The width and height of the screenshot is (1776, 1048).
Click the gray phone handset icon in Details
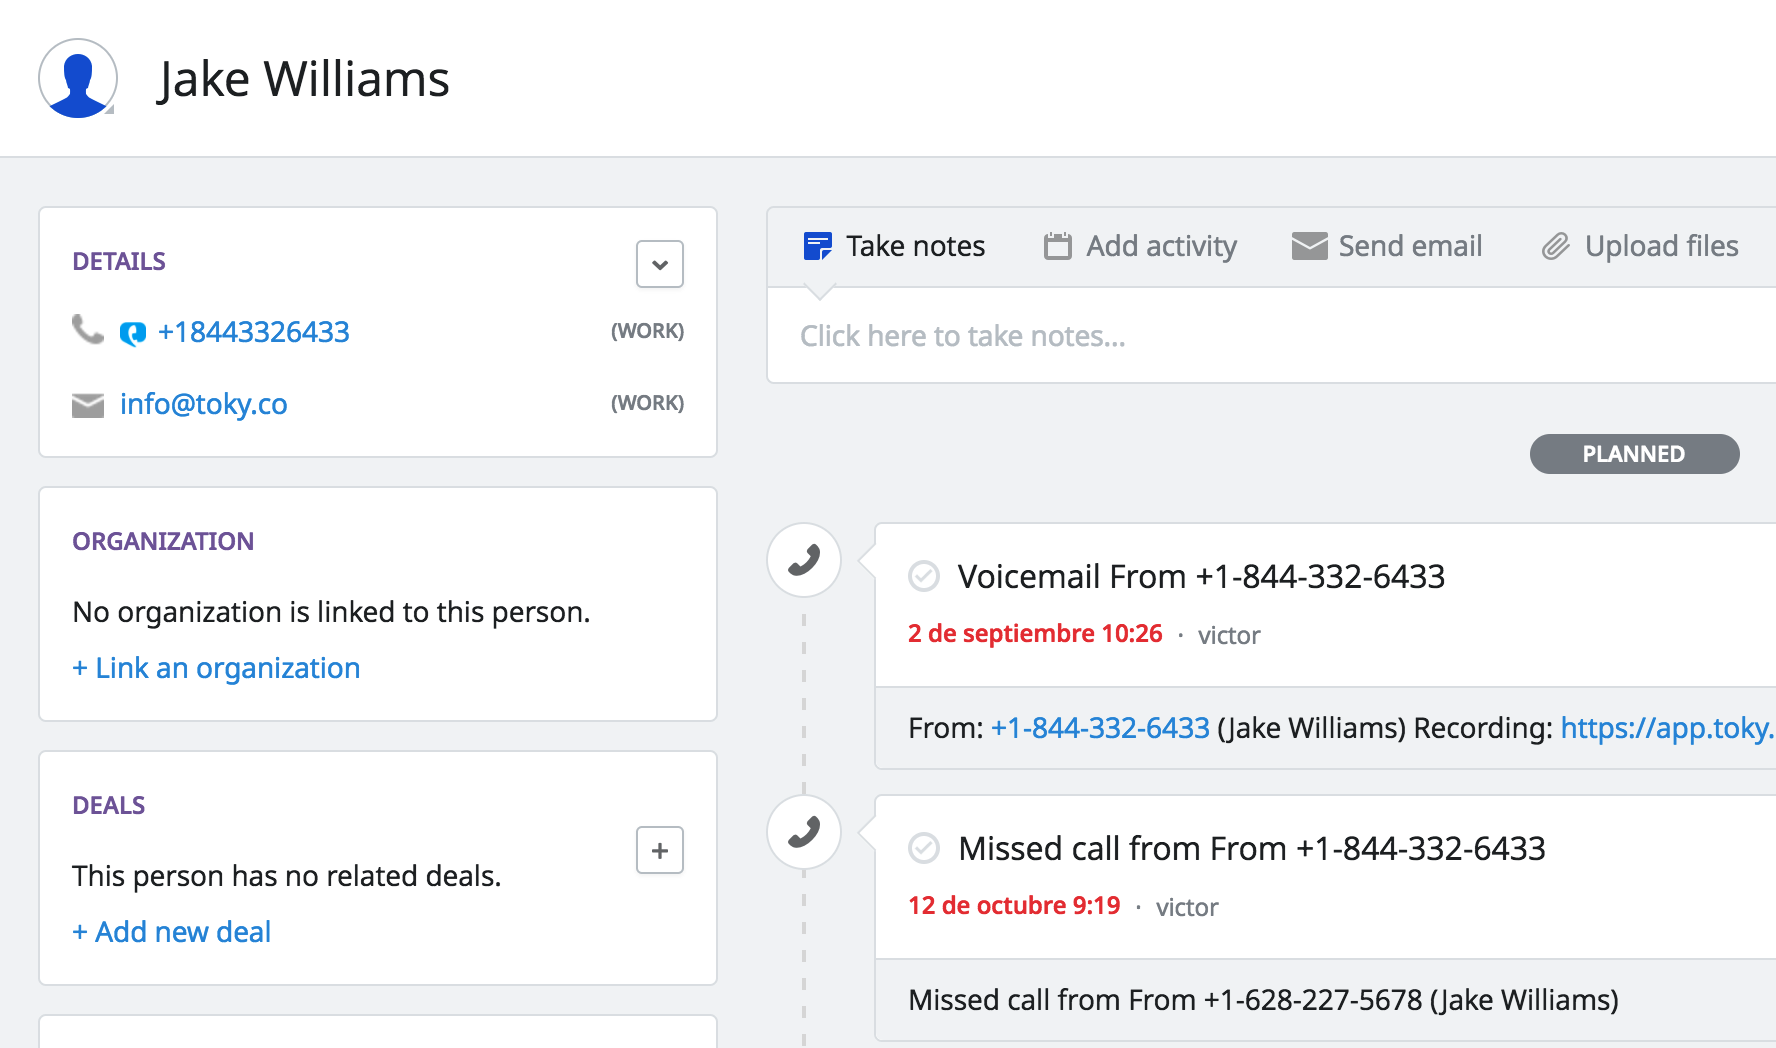pyautogui.click(x=88, y=330)
